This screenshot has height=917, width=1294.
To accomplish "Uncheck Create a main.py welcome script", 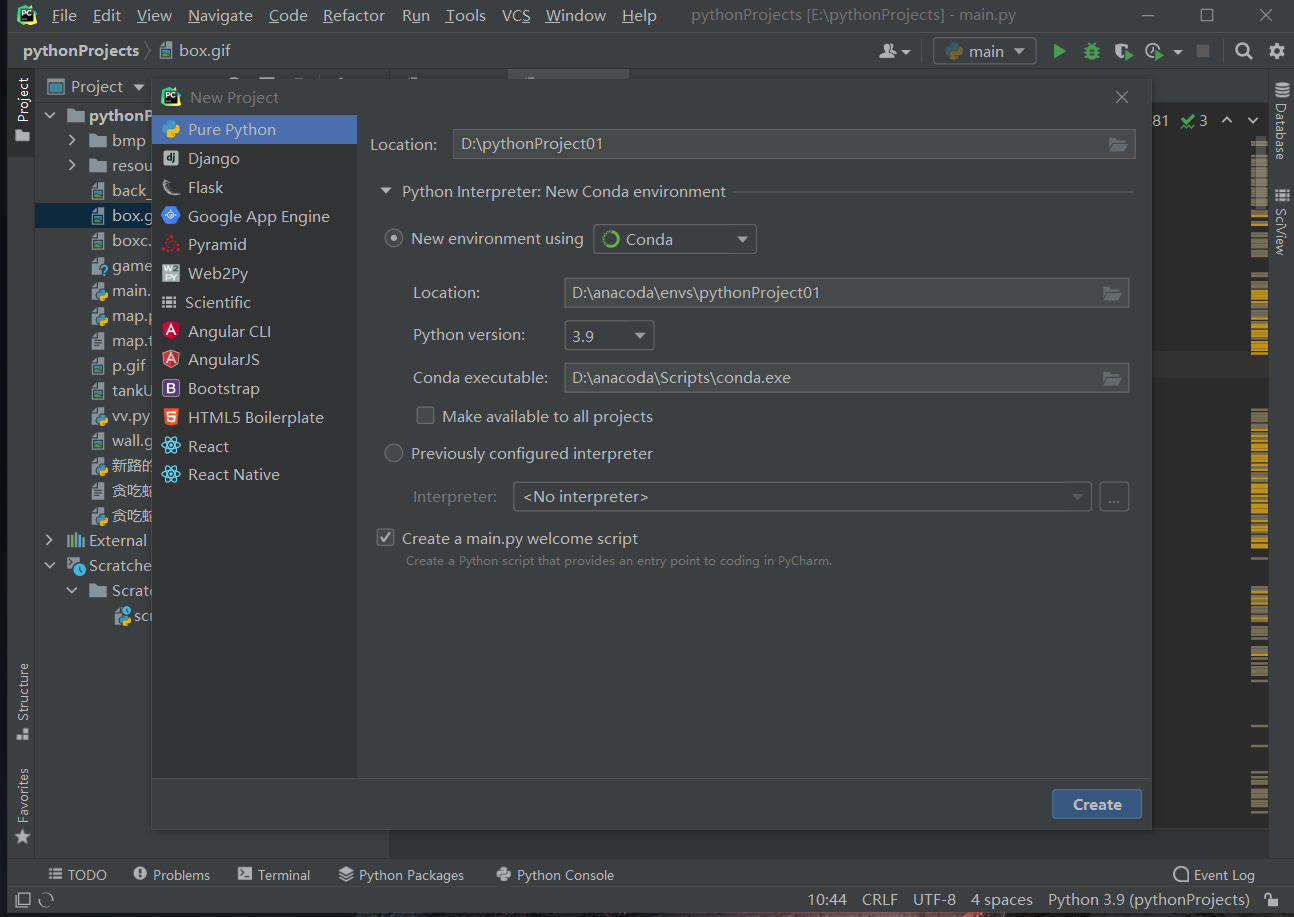I will (x=385, y=538).
